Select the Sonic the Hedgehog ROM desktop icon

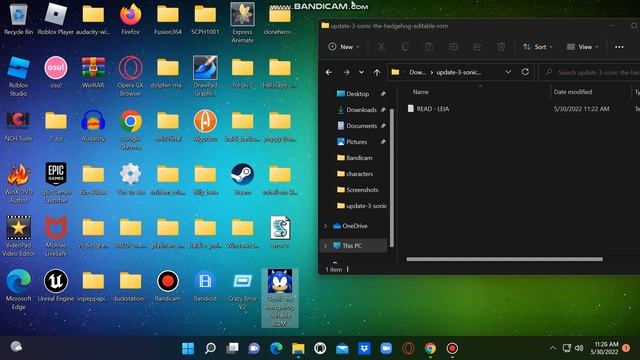[x=280, y=298]
